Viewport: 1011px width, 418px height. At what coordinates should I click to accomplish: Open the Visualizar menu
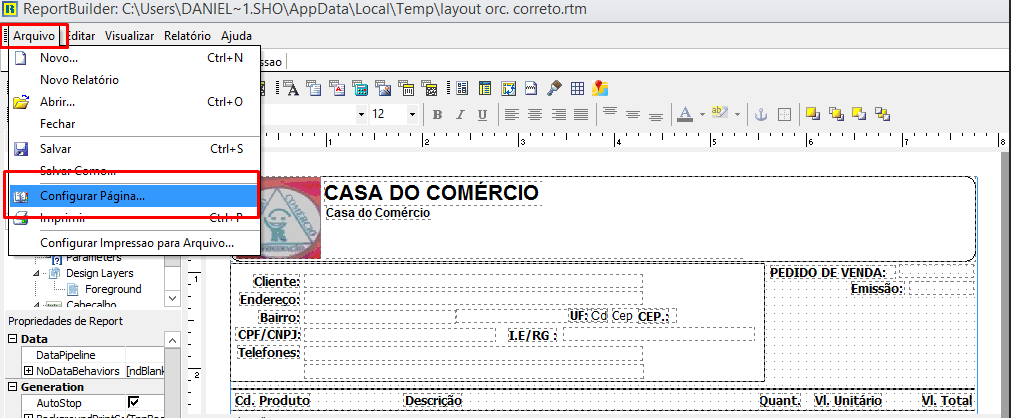pos(130,36)
